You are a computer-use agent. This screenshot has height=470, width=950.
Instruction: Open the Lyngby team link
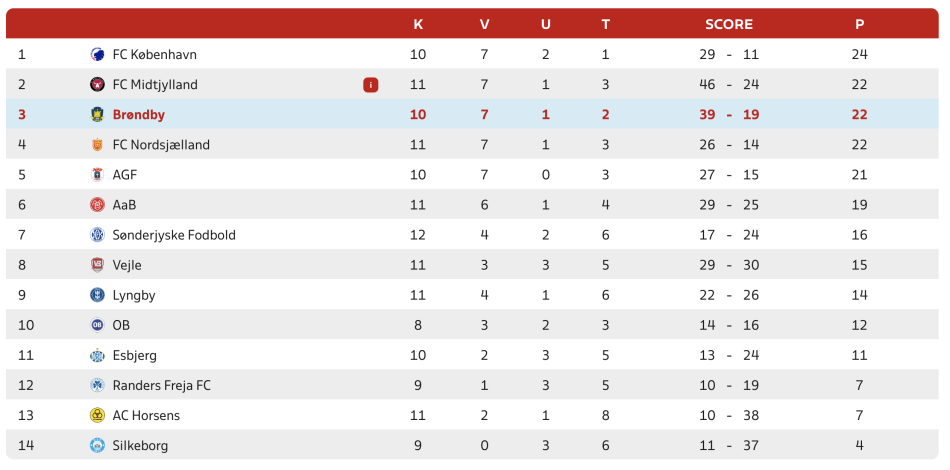134,296
